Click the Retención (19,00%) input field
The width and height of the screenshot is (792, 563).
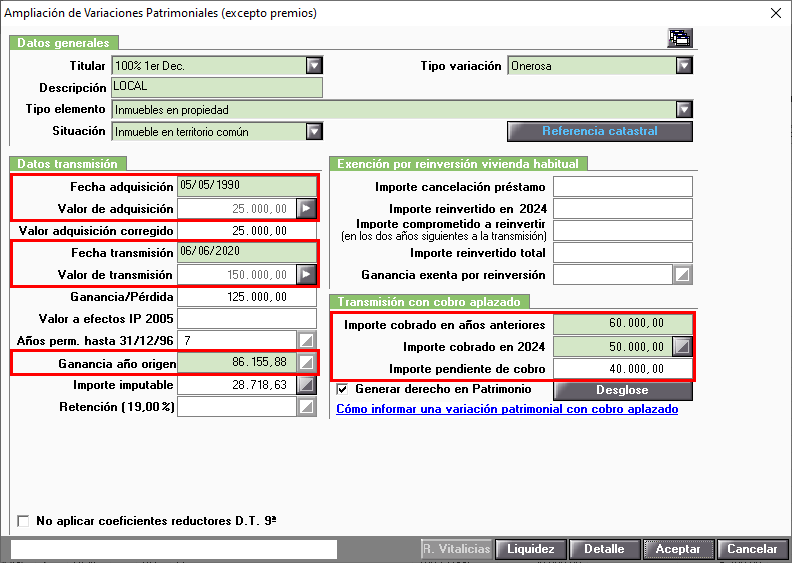click(x=237, y=407)
